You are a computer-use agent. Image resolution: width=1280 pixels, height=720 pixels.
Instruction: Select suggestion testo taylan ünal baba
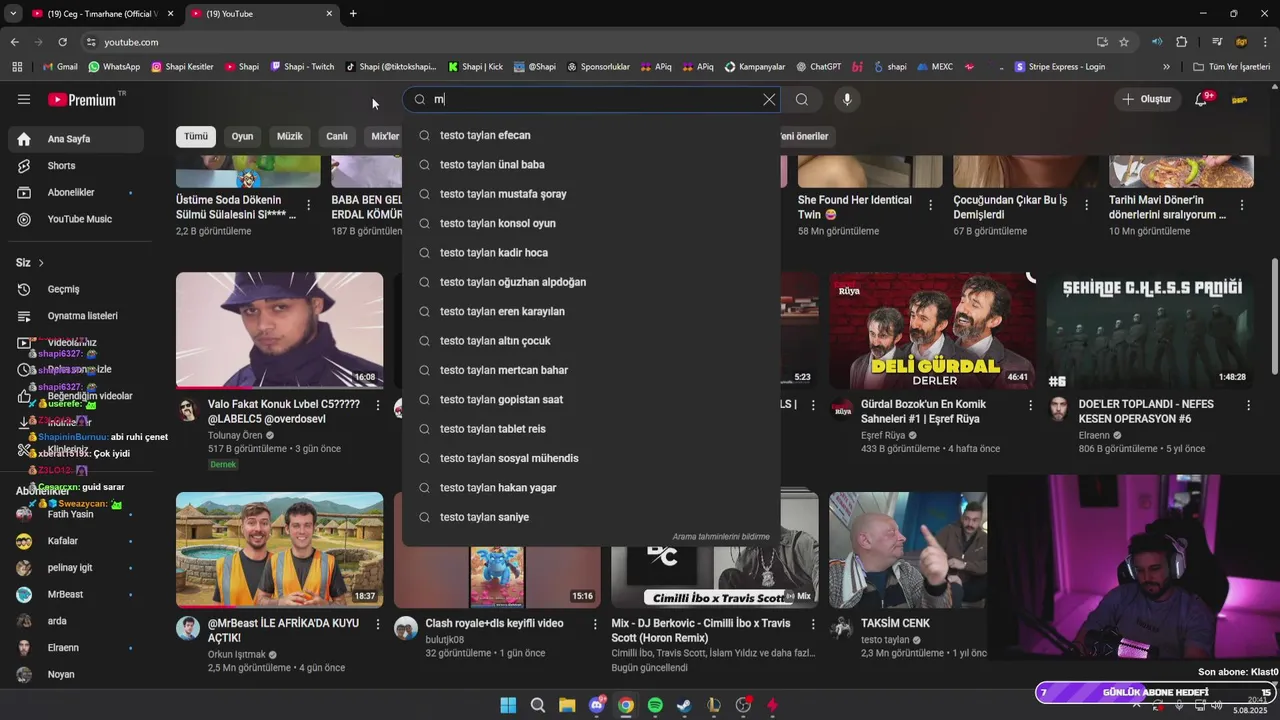(x=591, y=164)
